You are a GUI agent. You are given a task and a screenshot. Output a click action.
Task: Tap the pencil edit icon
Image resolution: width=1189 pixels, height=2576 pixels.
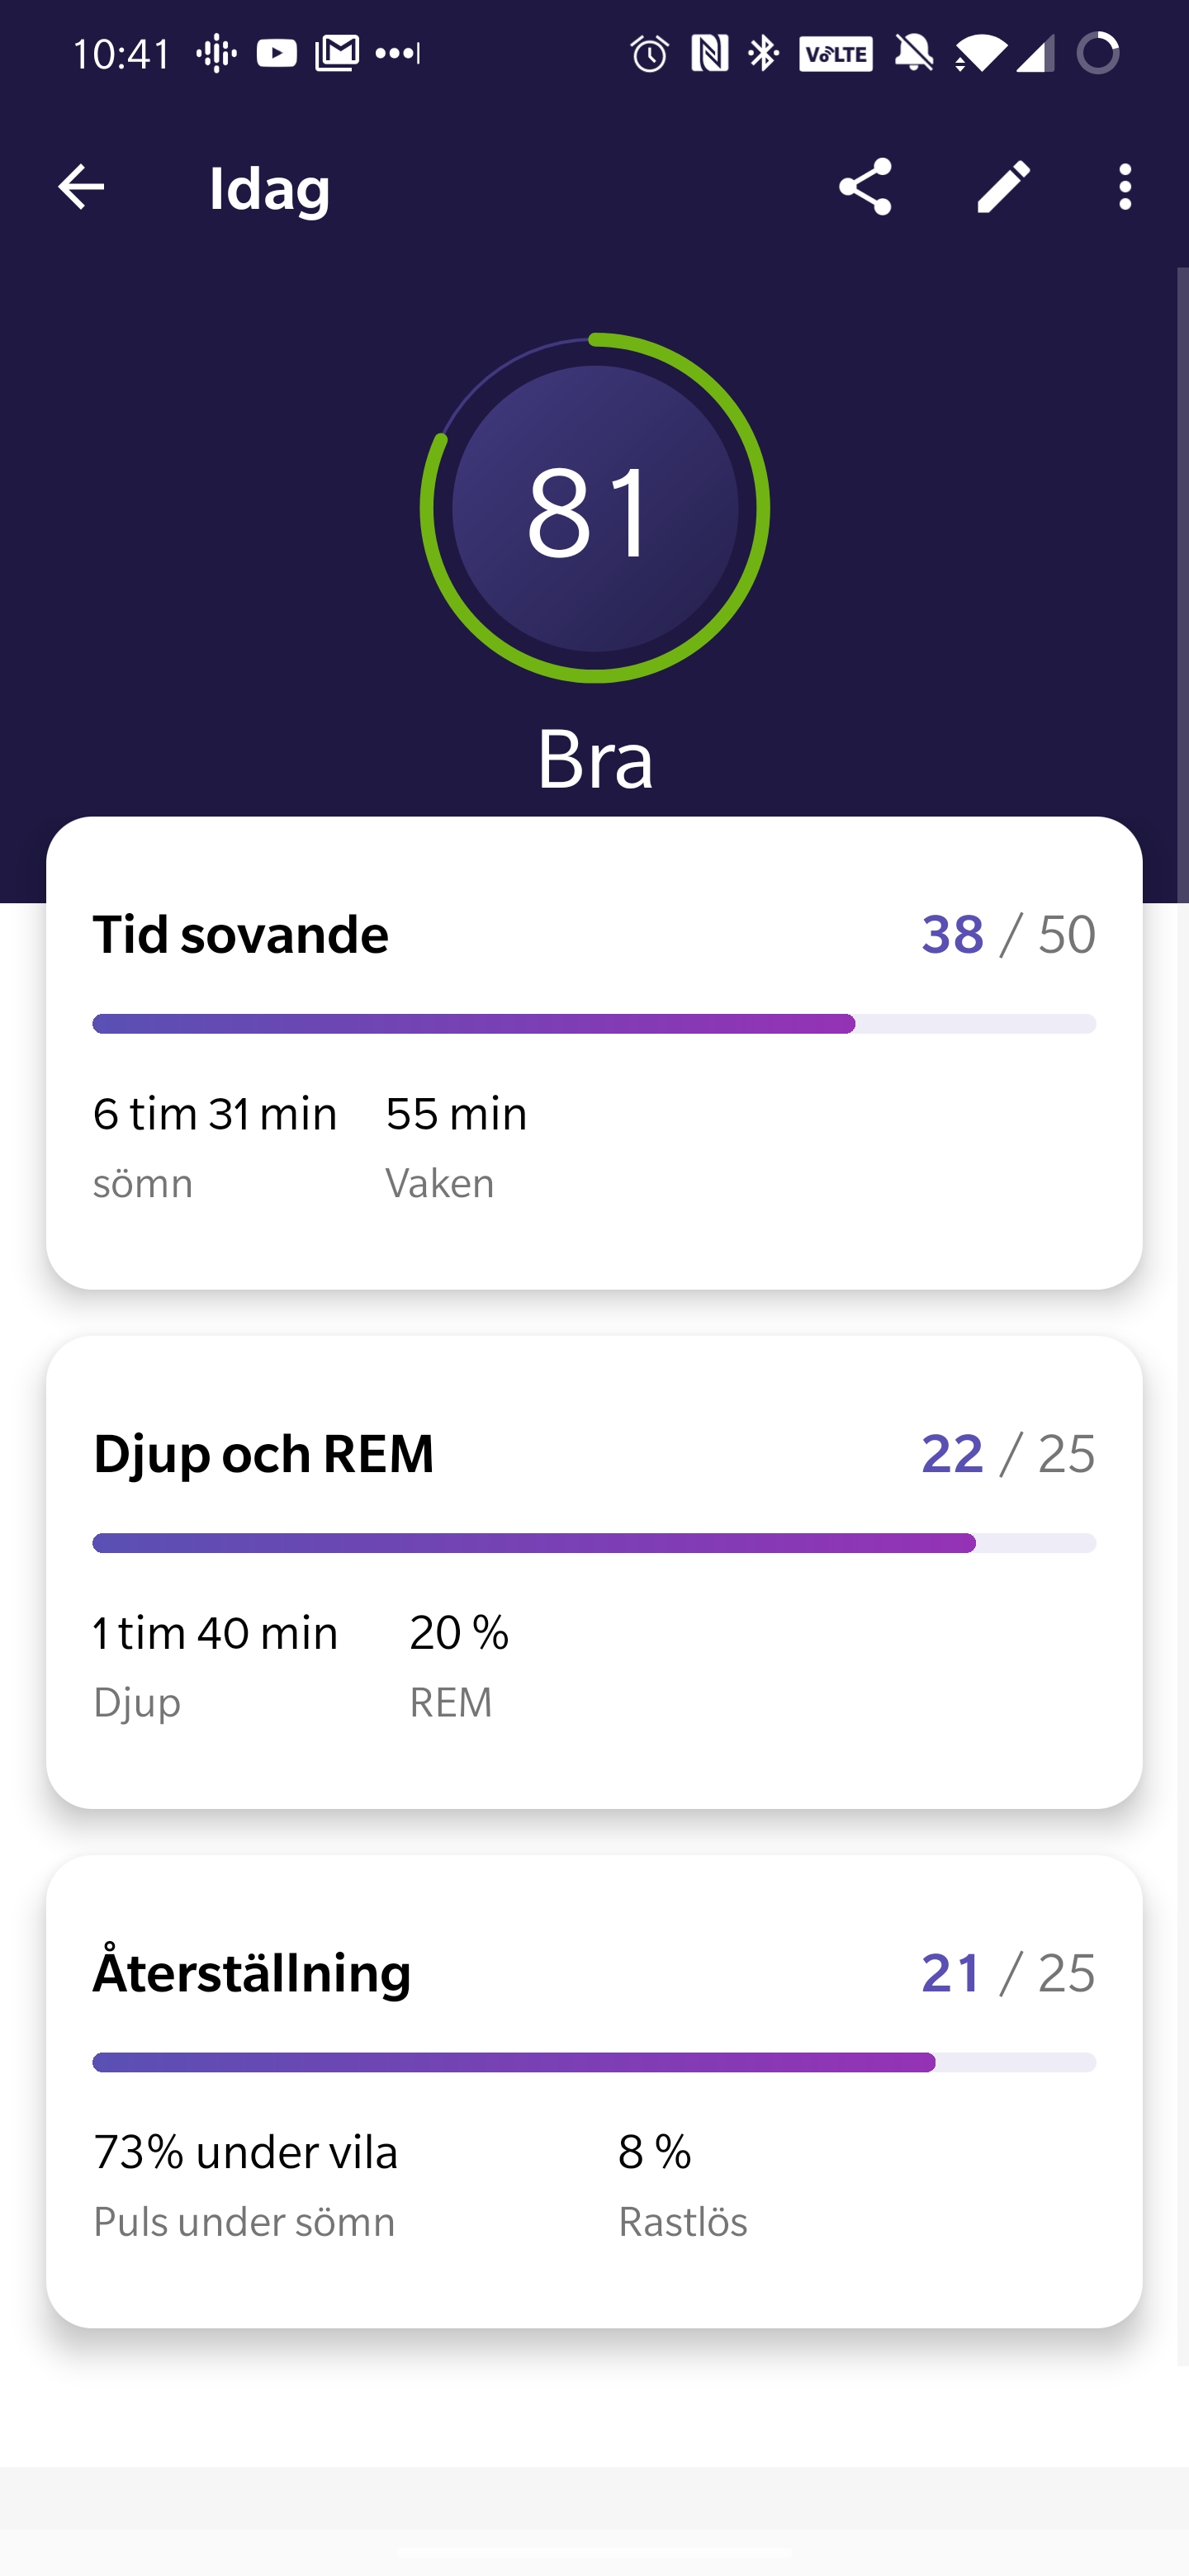[x=1003, y=187]
